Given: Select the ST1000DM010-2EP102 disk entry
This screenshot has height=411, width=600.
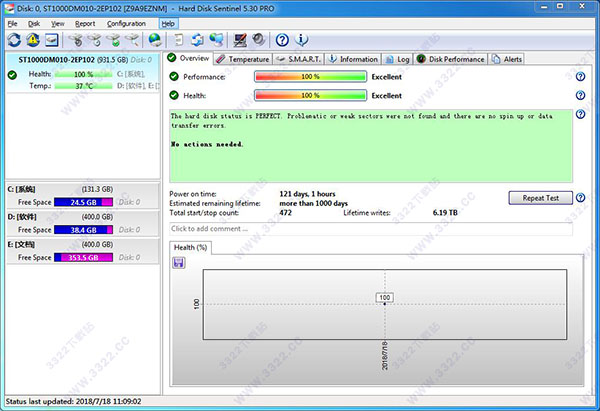Looking at the screenshot, I should click(83, 72).
